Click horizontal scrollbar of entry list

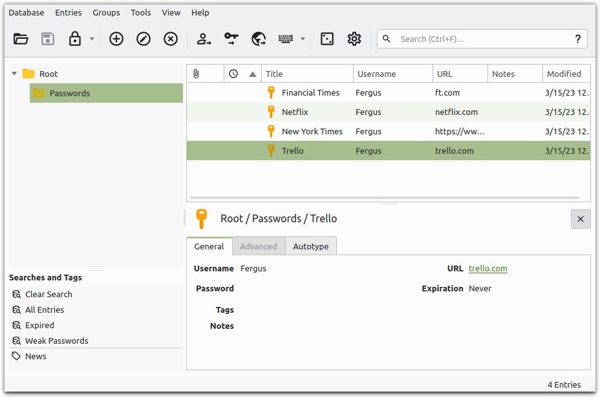click(x=385, y=198)
